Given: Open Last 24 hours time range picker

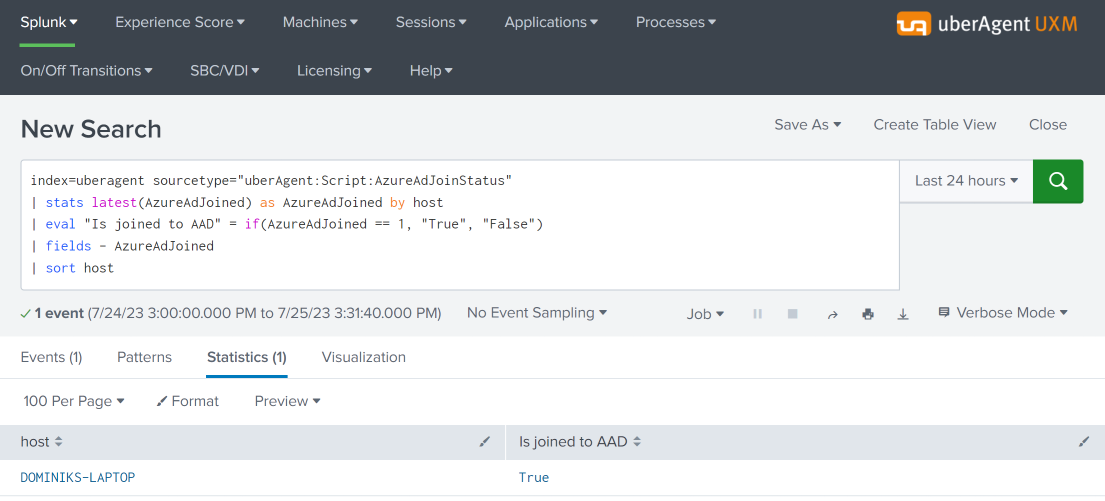Looking at the screenshot, I should tap(966, 181).
